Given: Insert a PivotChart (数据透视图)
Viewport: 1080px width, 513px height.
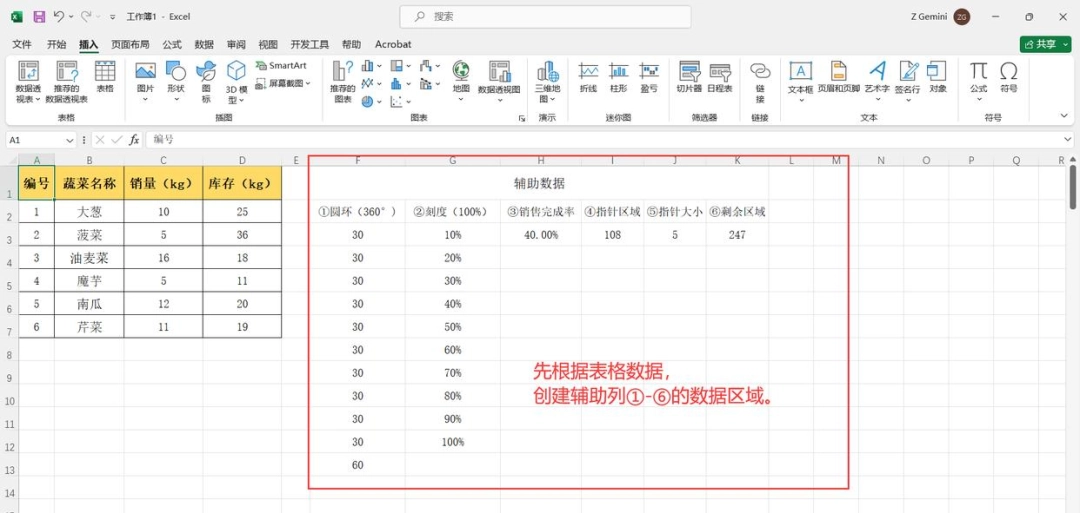Looking at the screenshot, I should coord(499,82).
